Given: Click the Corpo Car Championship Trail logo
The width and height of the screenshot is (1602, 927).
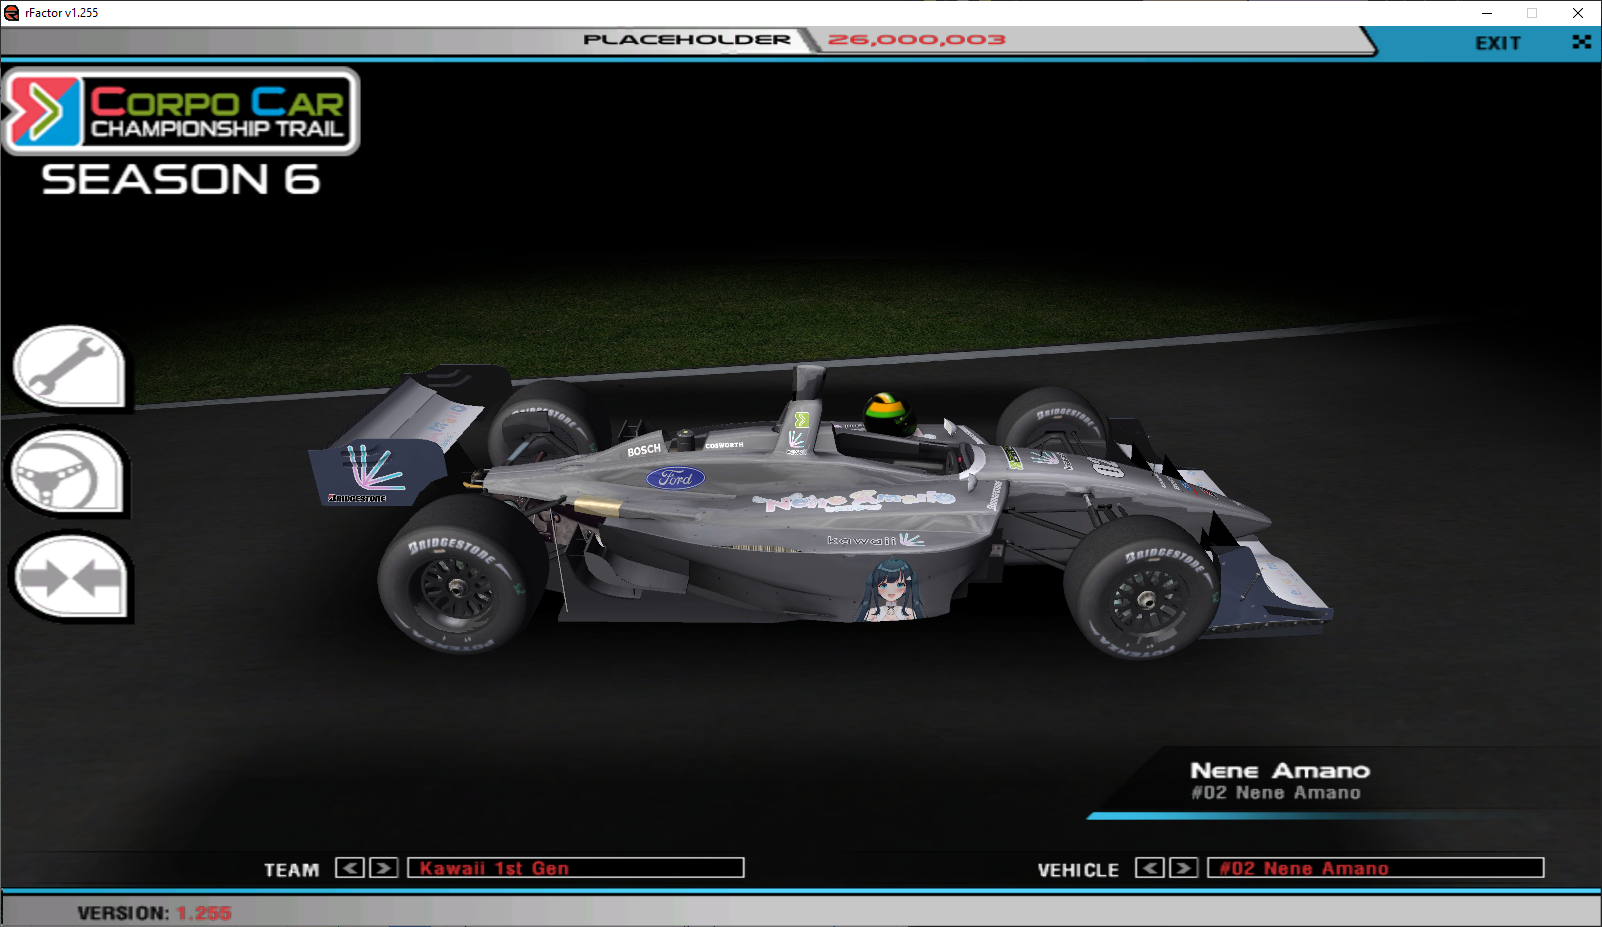Looking at the screenshot, I should point(181,111).
